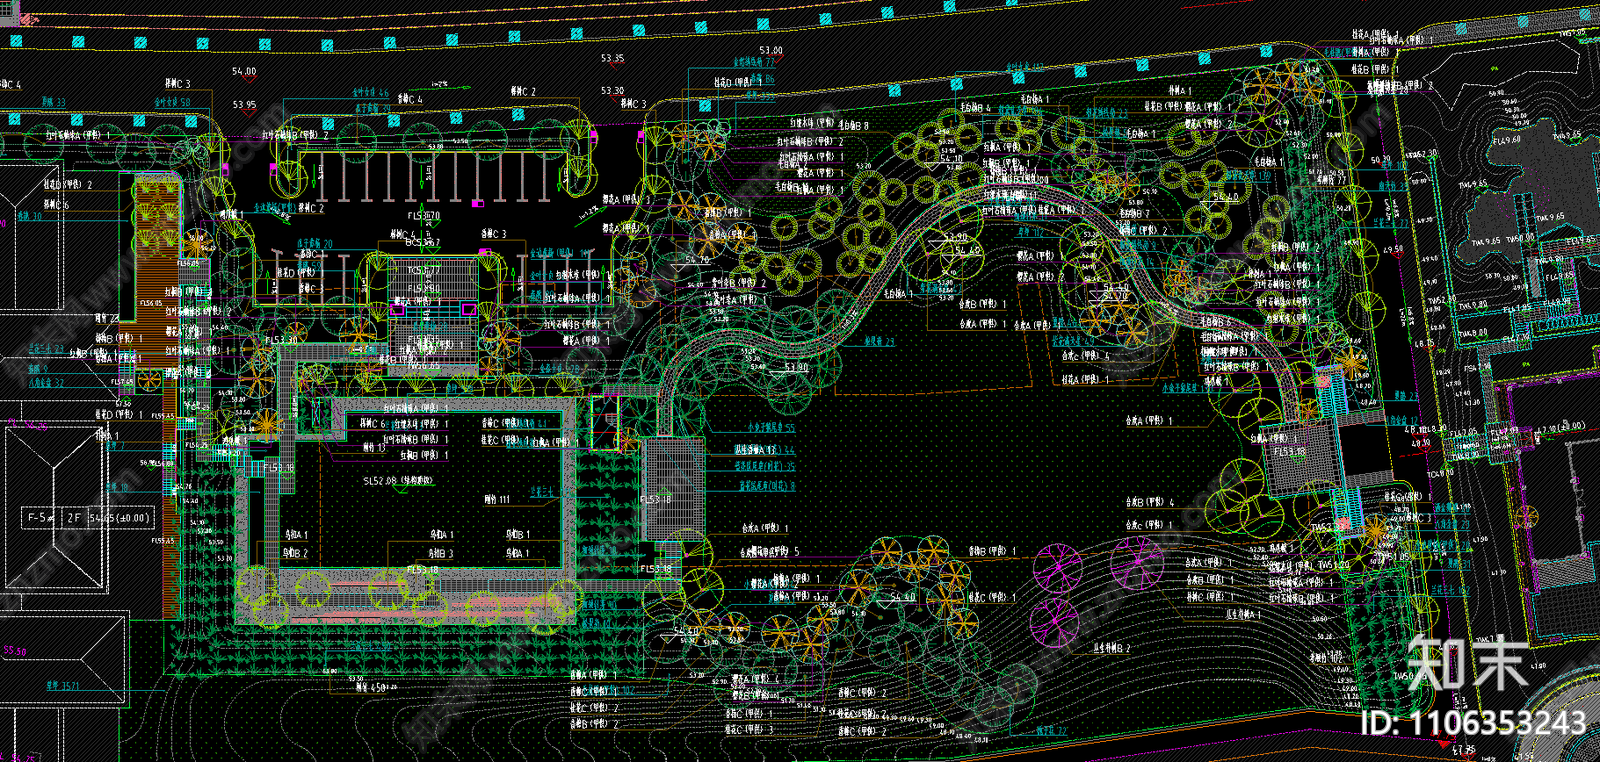
Task: Select the 53.95 elevation label
Action: click(x=244, y=104)
